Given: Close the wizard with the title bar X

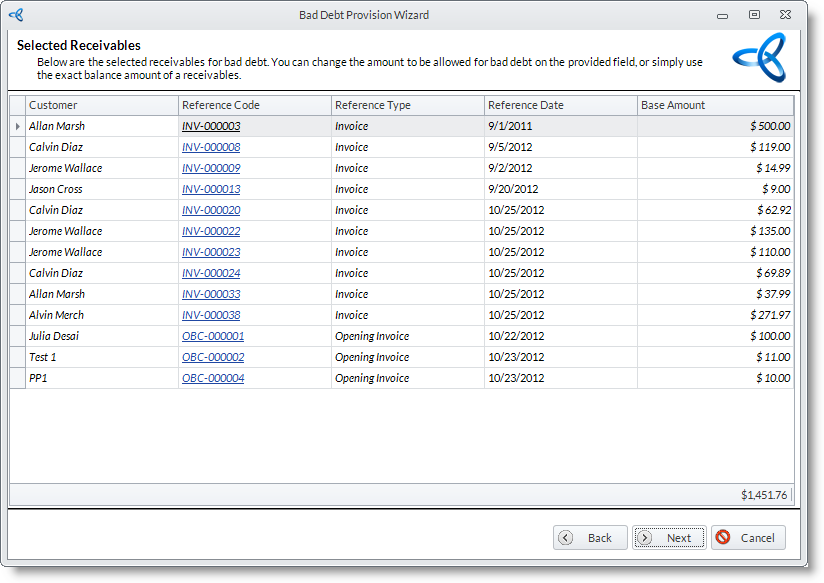Looking at the screenshot, I should coord(786,15).
